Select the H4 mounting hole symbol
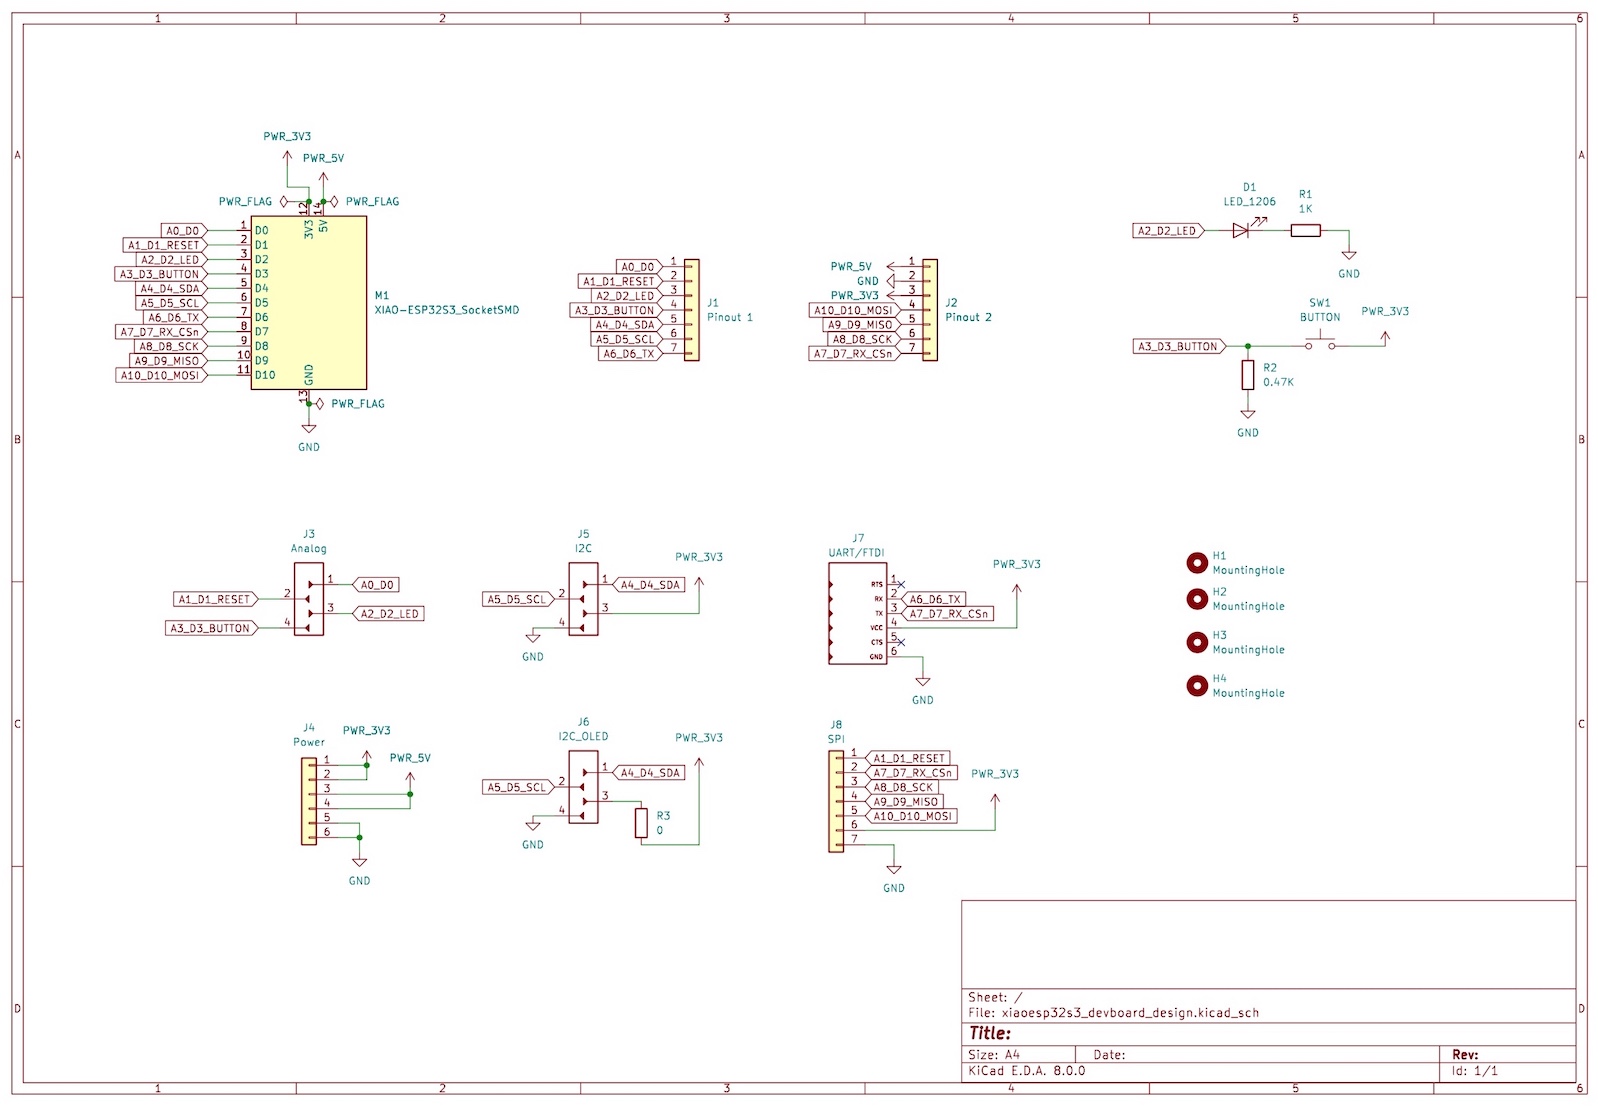The image size is (1598, 1109). click(1197, 686)
